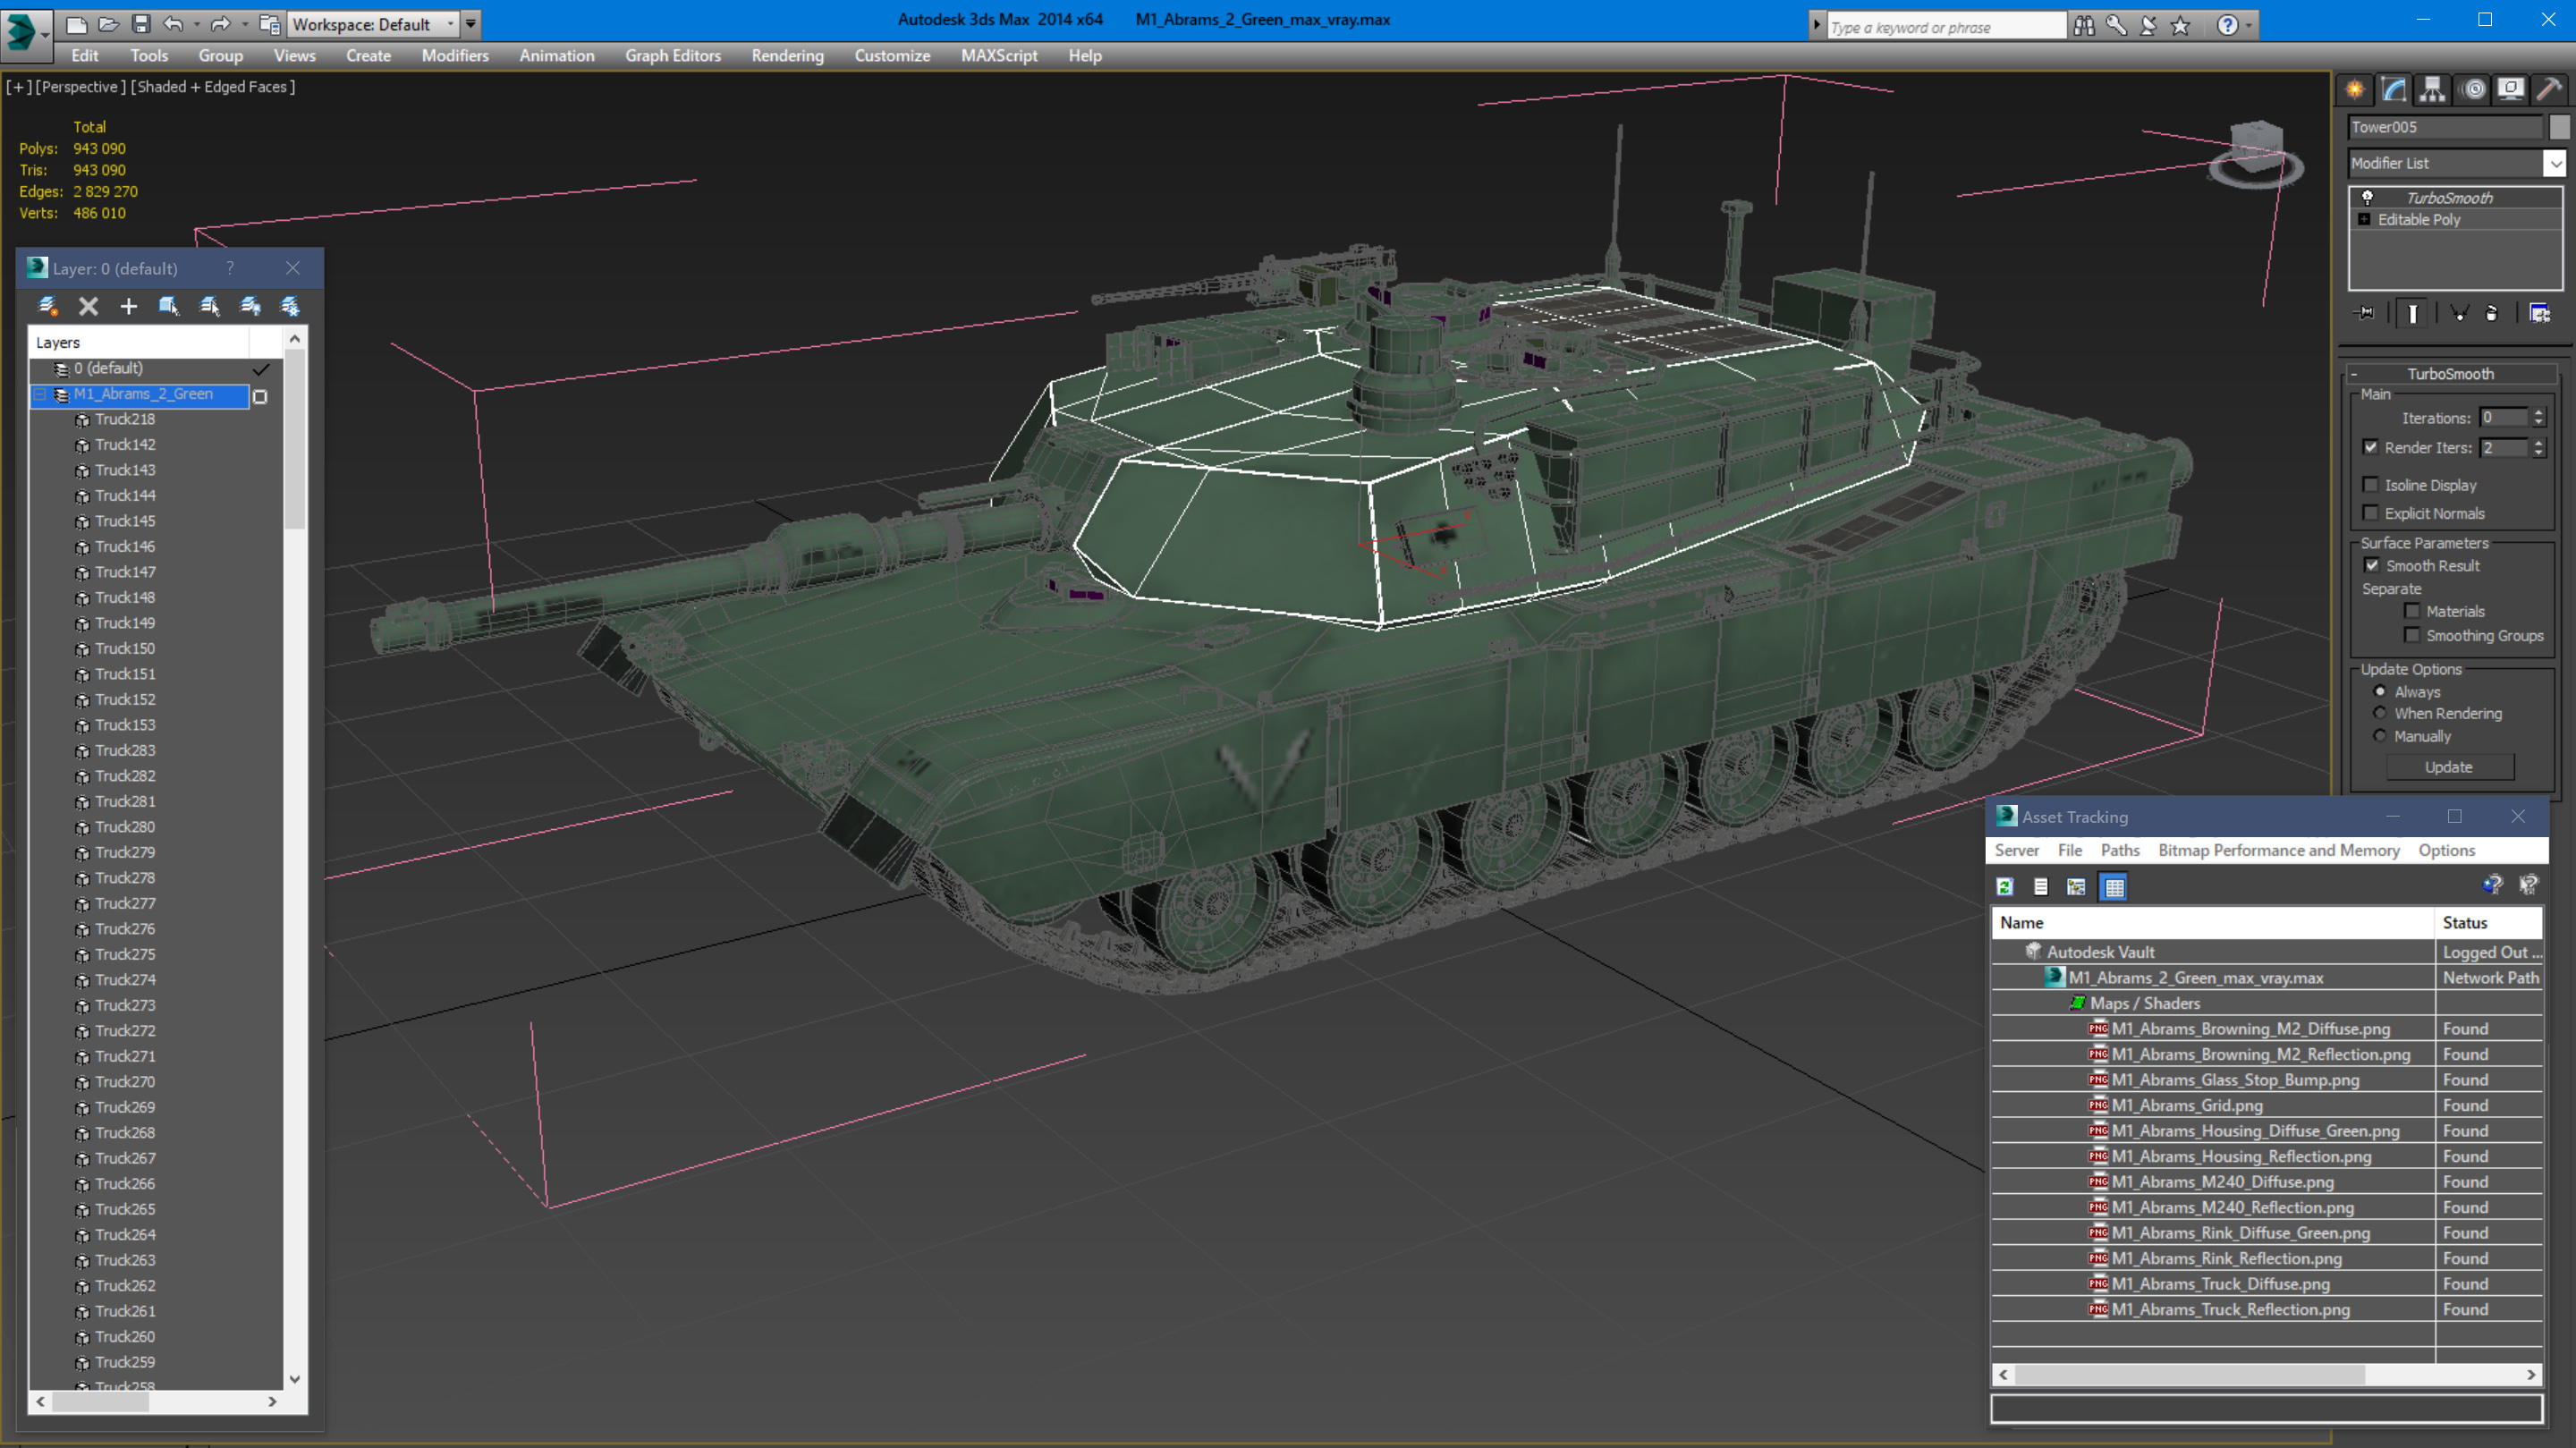Click the Pin Stack icon
2576x1448 pixels.
tap(2366, 313)
